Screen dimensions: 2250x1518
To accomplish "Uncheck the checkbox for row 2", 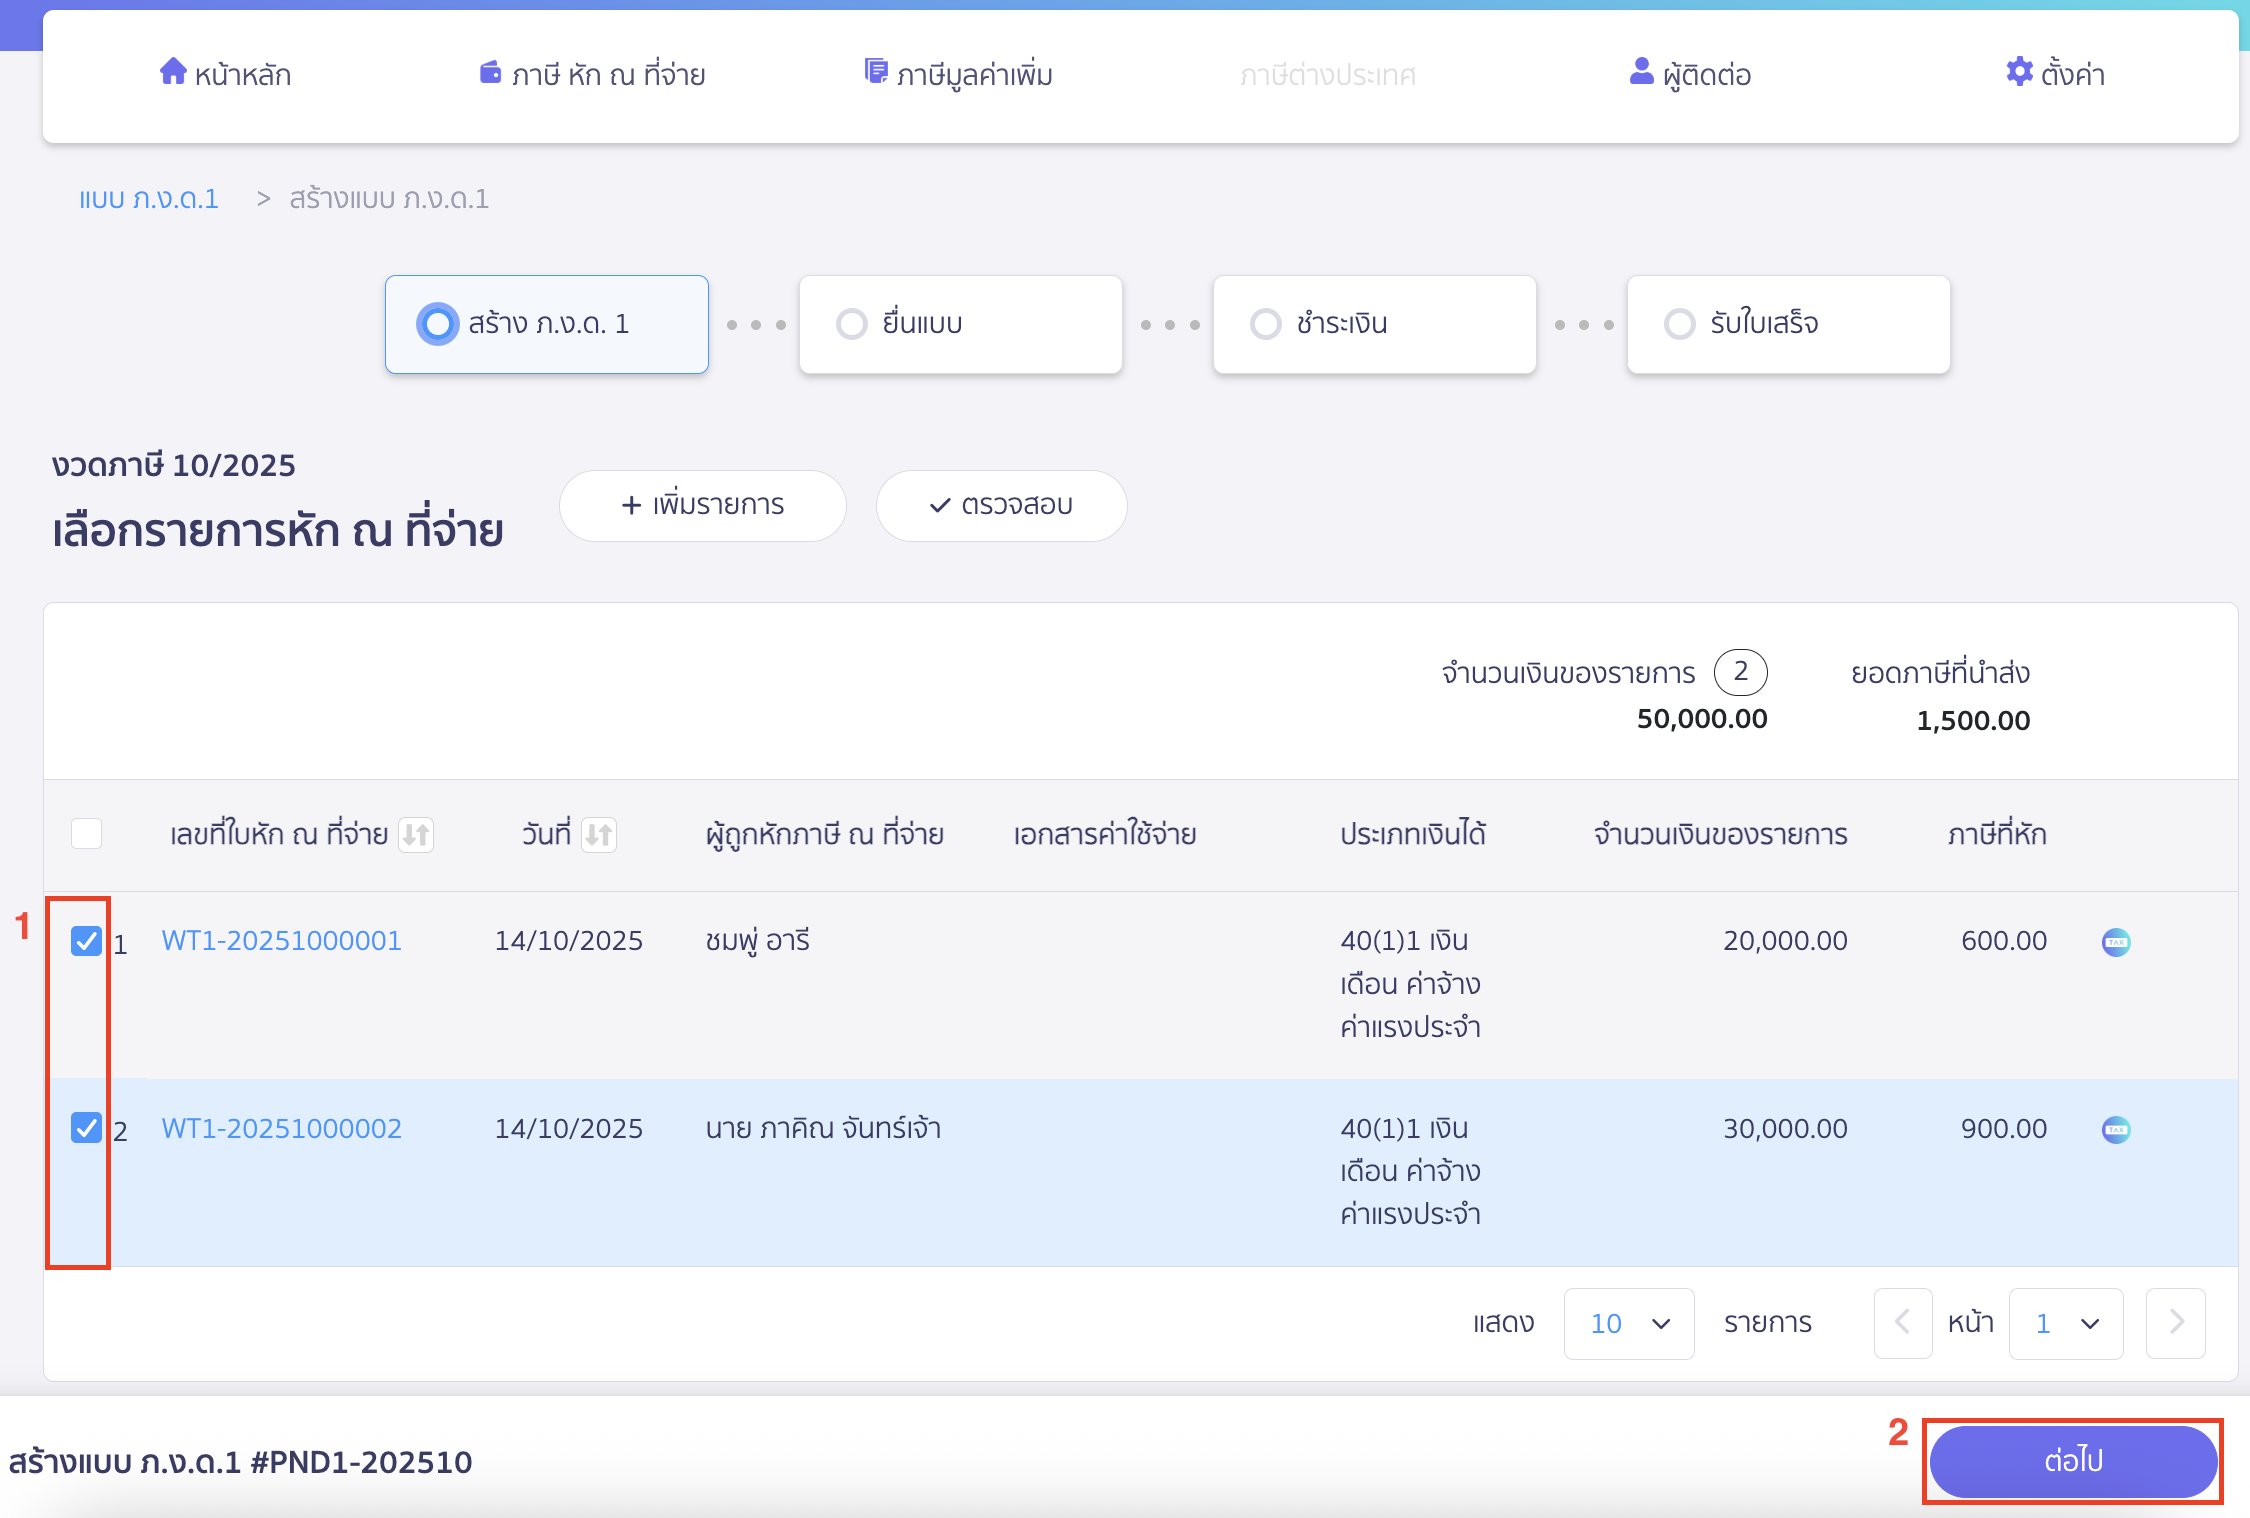I will point(87,1128).
